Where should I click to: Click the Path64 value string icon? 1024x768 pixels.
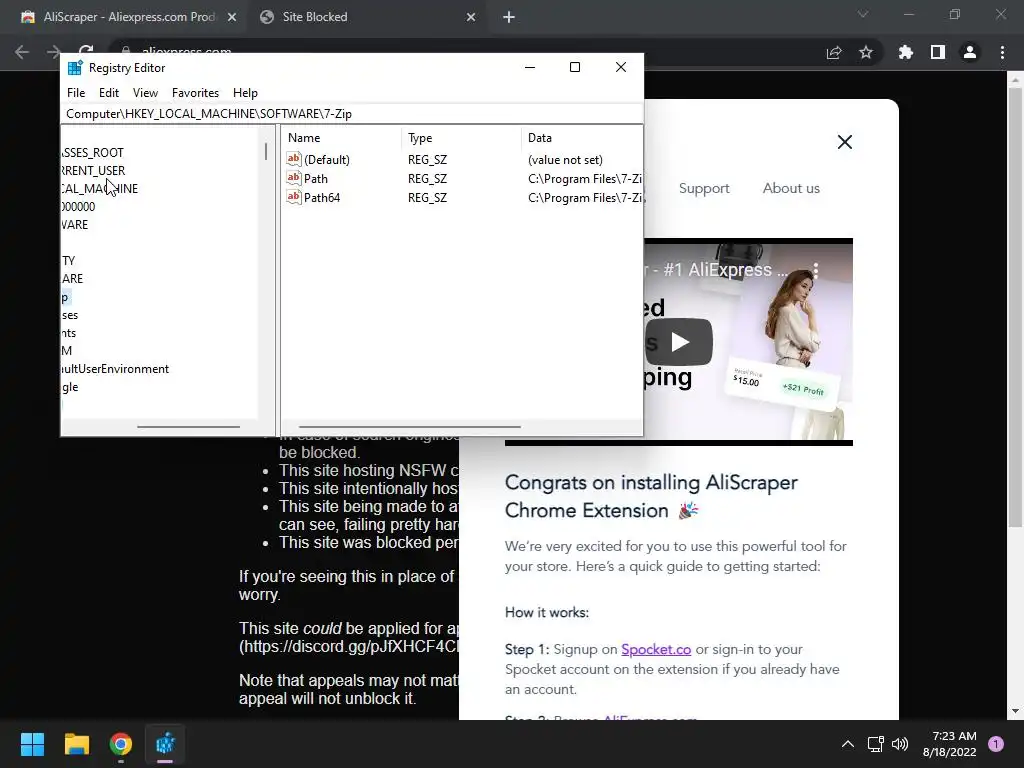(294, 197)
